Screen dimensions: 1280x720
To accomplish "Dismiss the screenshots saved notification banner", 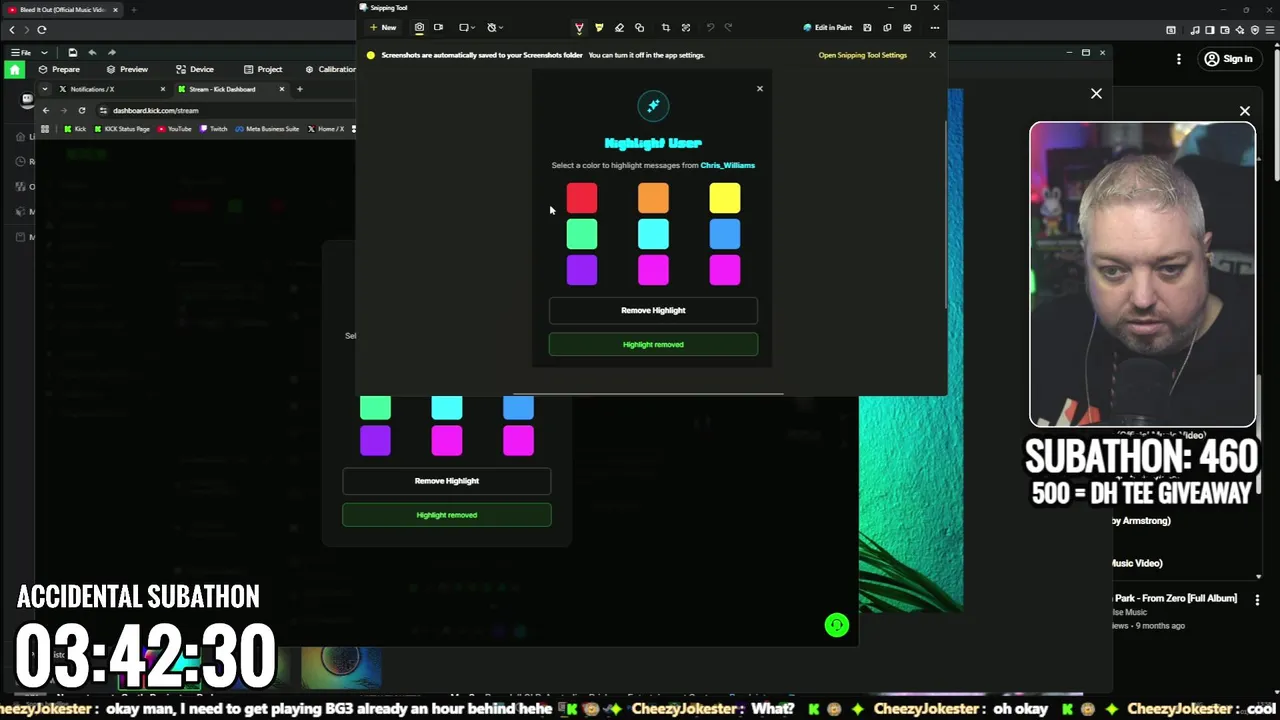I will tap(932, 55).
